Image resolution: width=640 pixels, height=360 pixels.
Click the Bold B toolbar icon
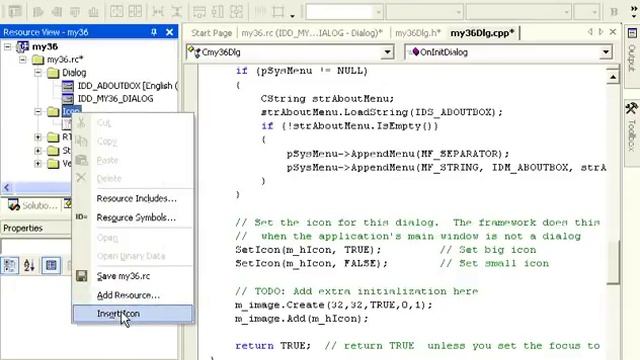coord(614,11)
